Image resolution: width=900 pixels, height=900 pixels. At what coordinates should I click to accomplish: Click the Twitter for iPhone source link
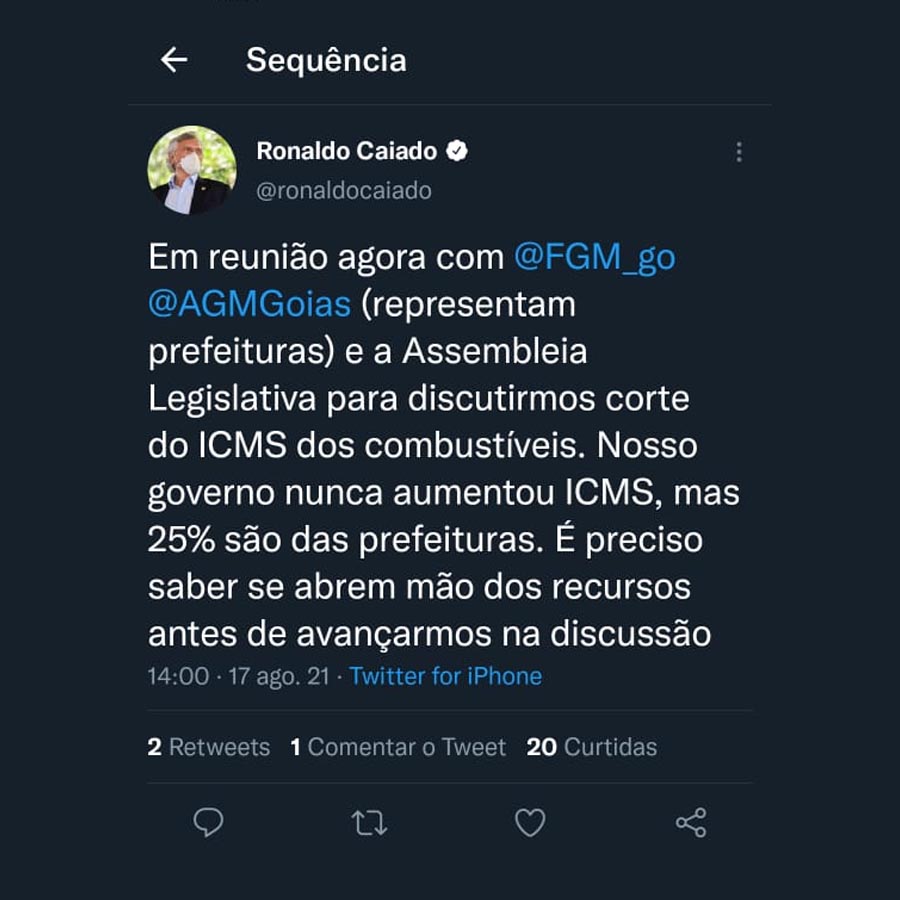coord(446,676)
